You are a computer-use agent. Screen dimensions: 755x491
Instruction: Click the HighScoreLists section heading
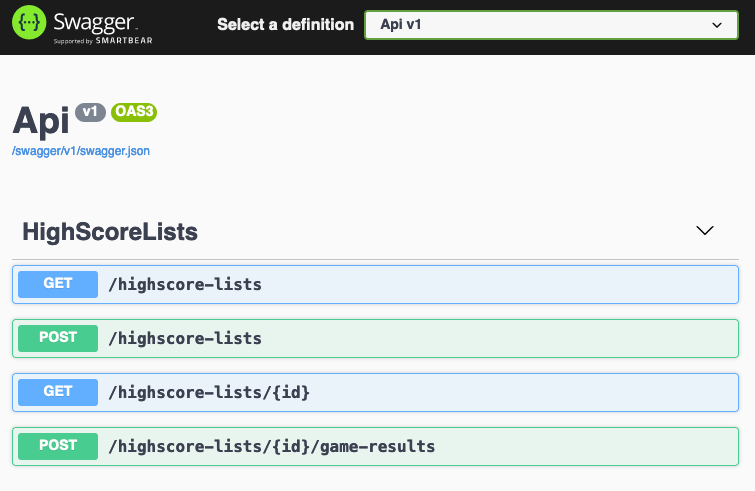pyautogui.click(x=110, y=232)
